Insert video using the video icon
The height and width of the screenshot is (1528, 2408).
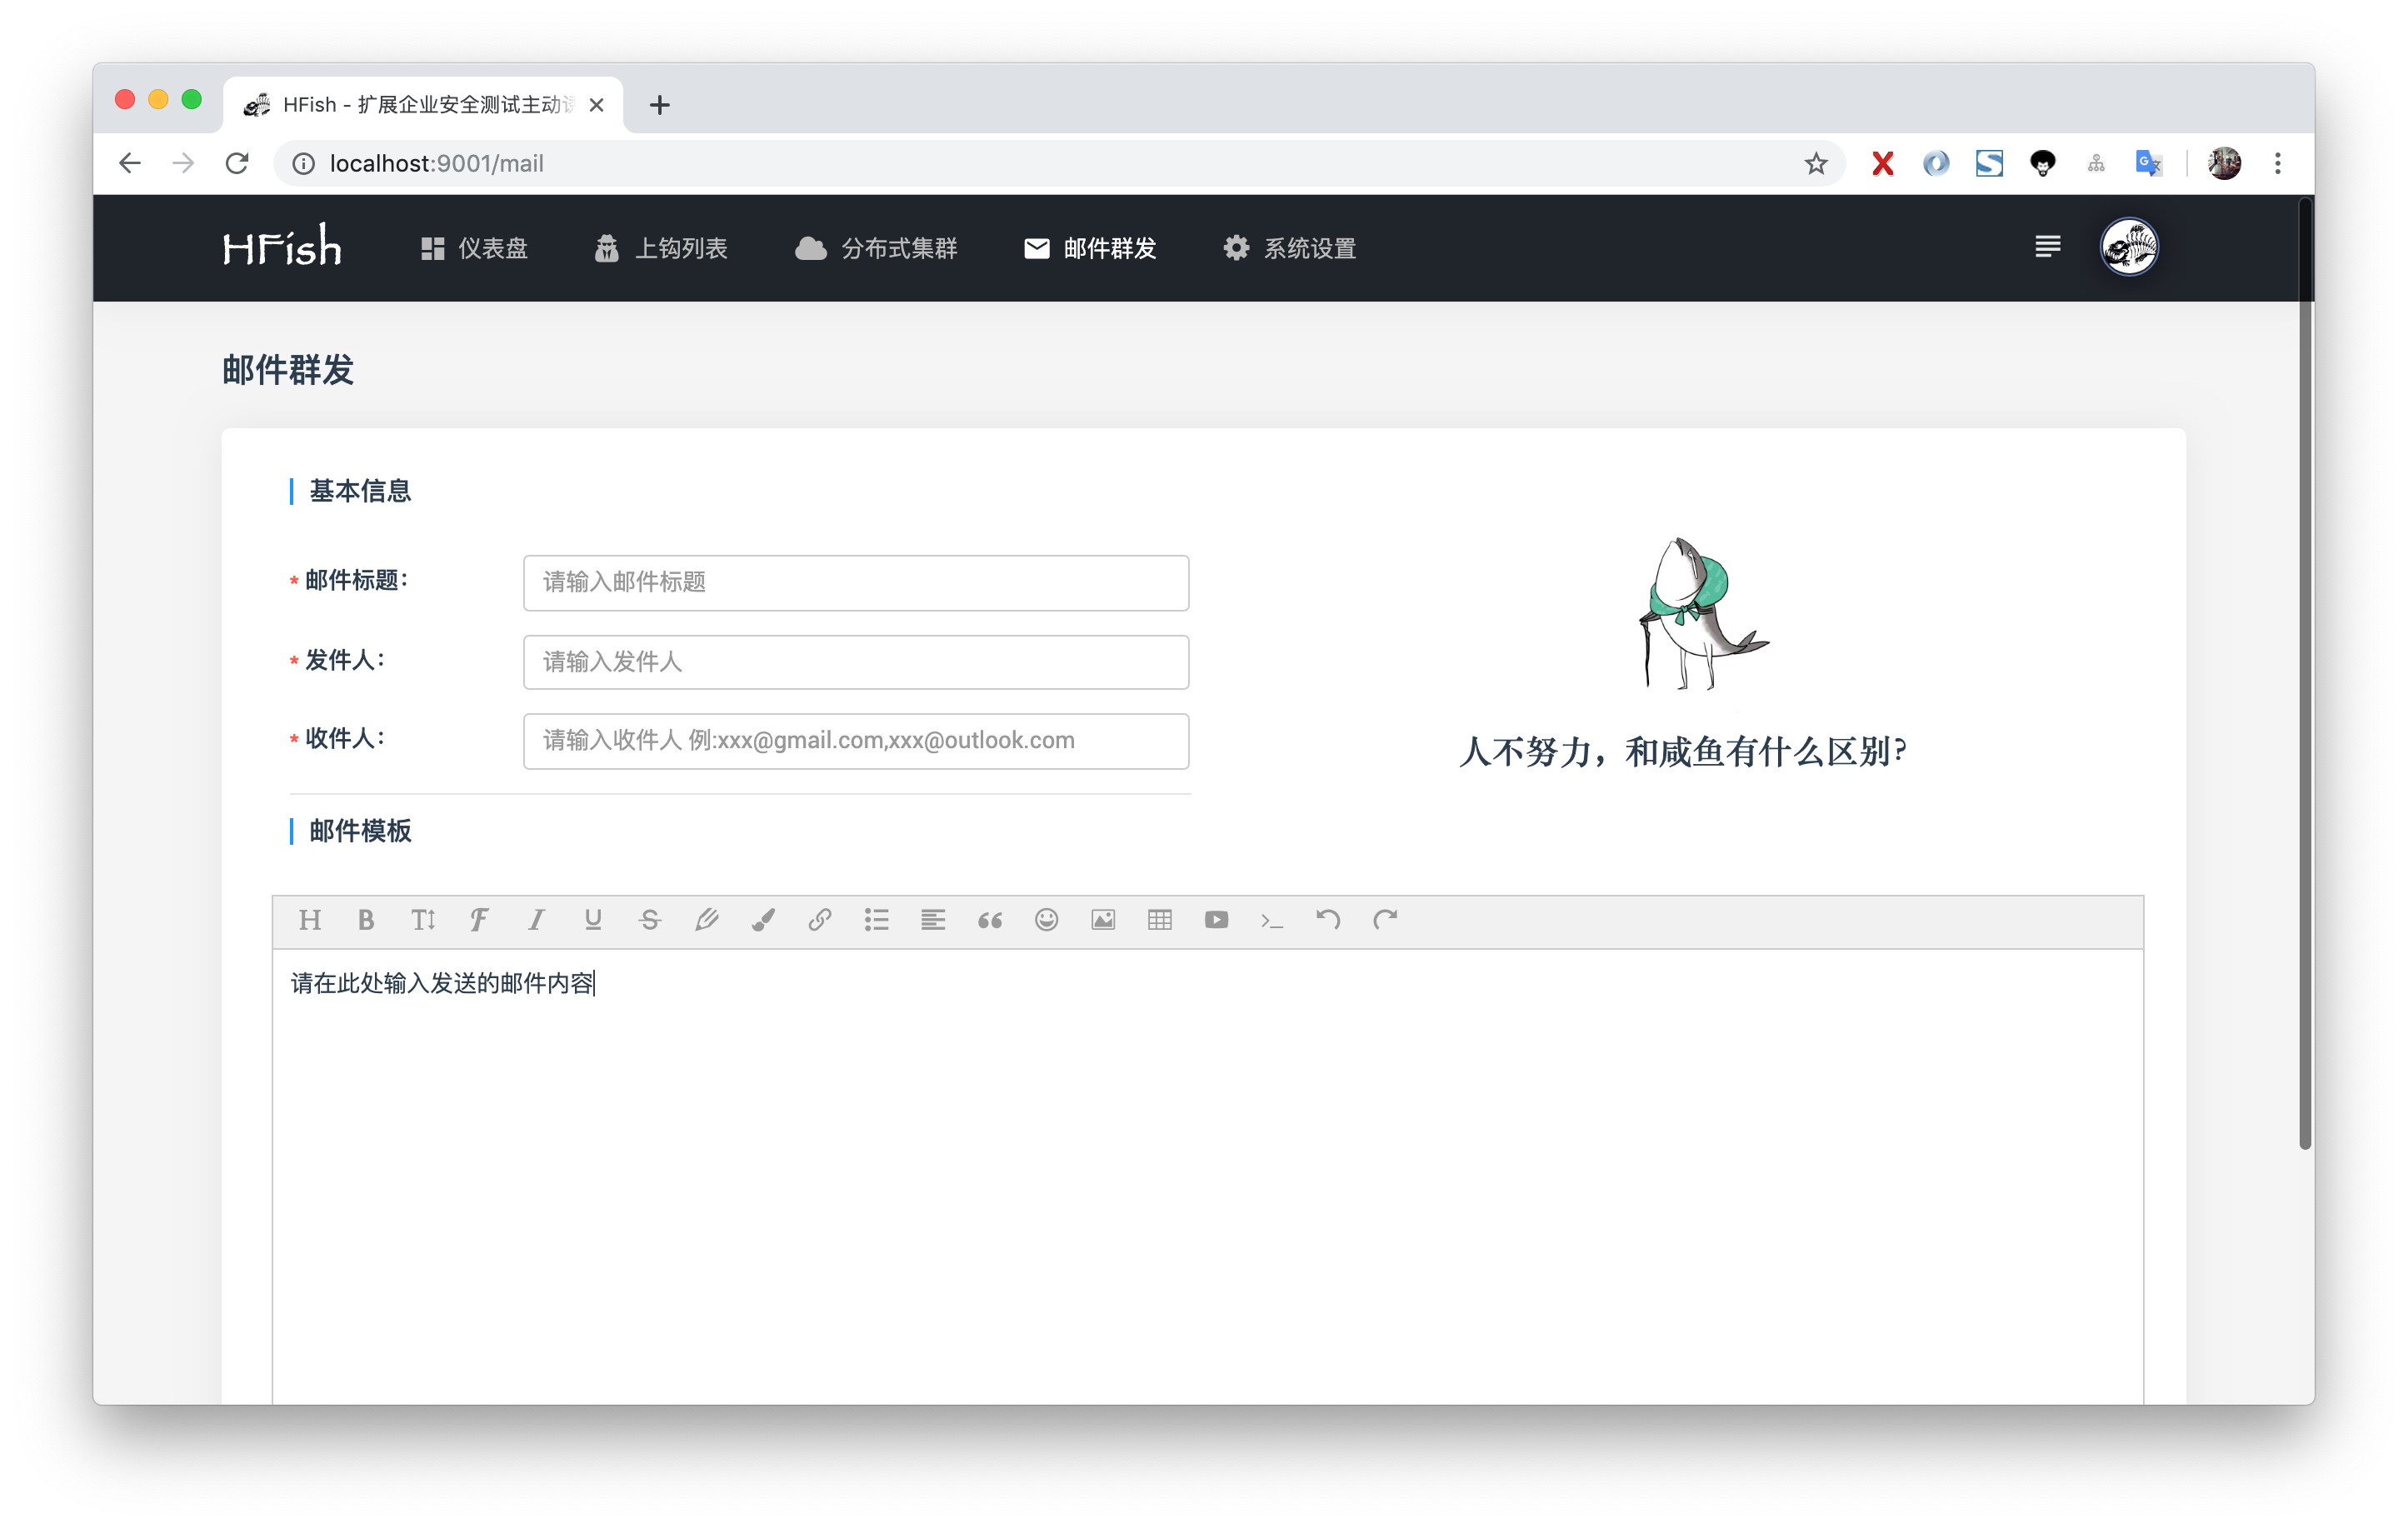(x=1216, y=920)
